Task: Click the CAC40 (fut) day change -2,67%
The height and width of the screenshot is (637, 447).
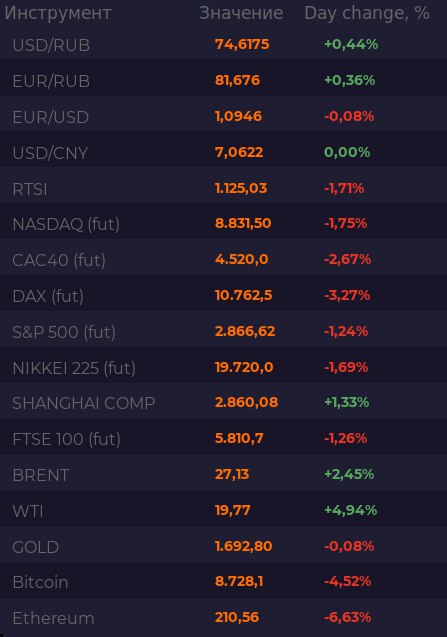Action: coord(347,259)
